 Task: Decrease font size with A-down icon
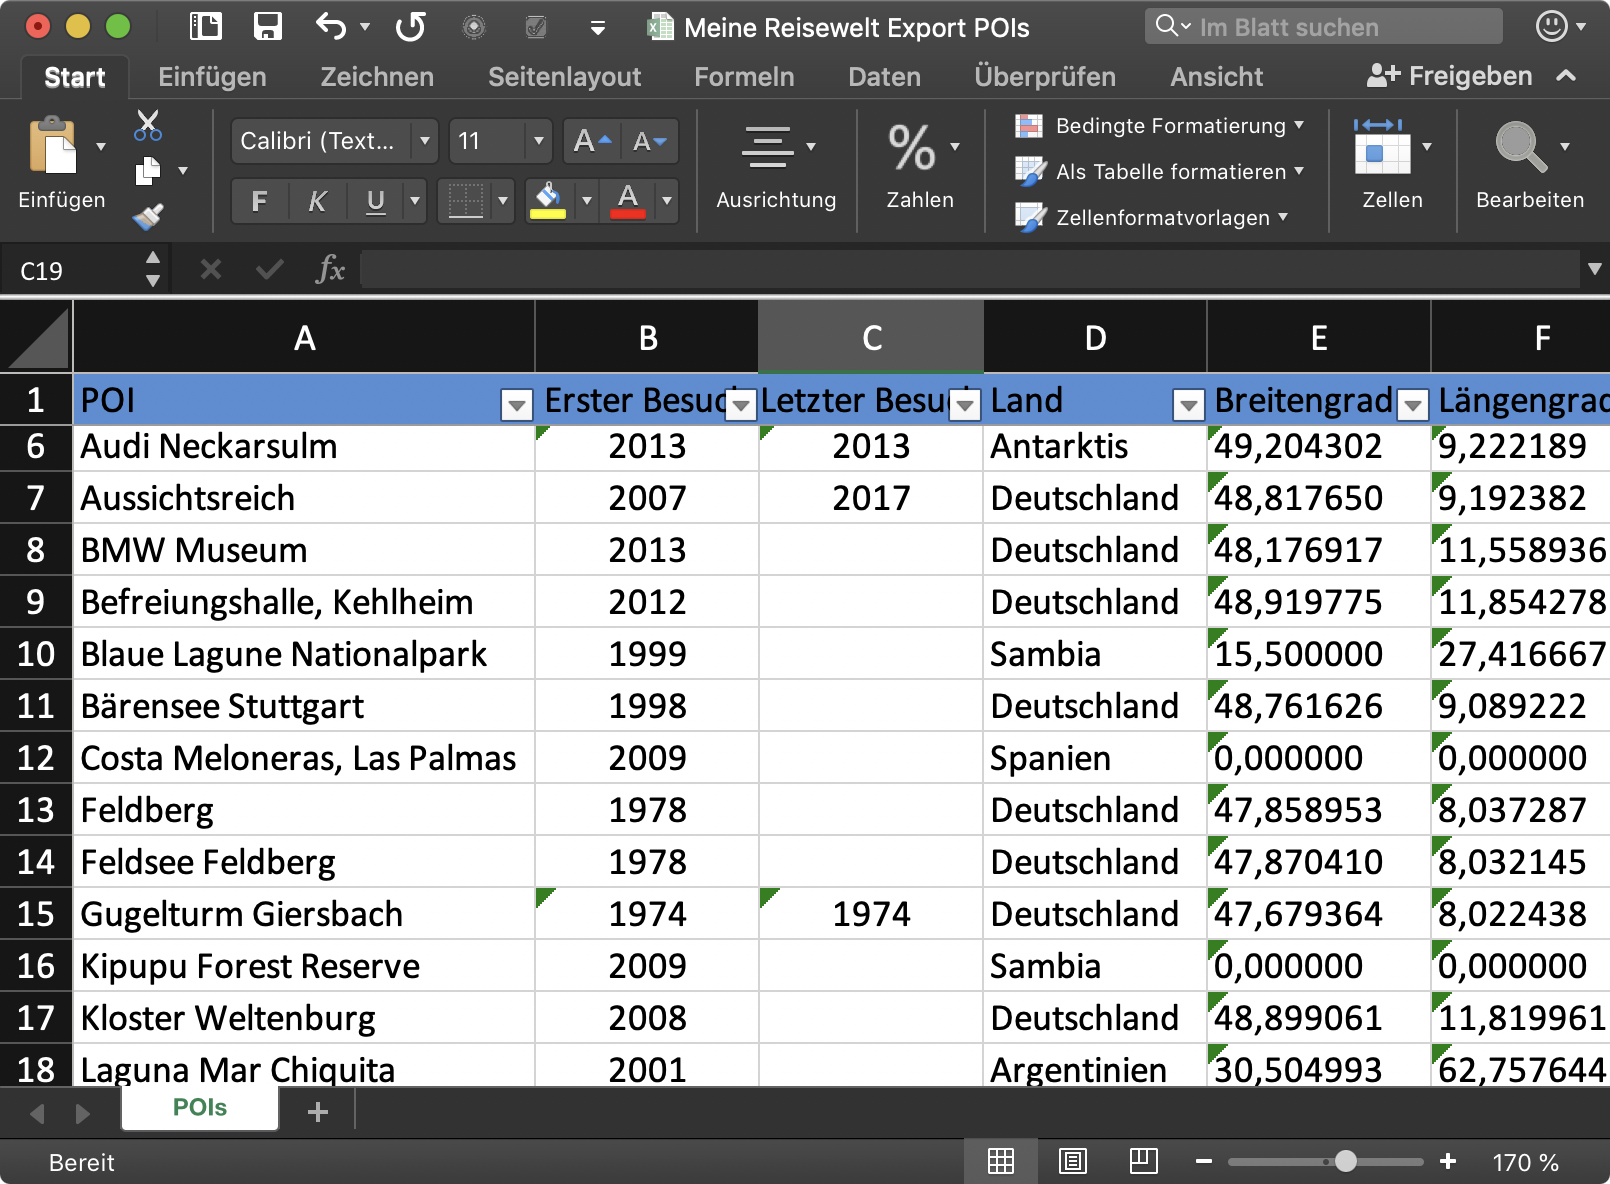650,141
